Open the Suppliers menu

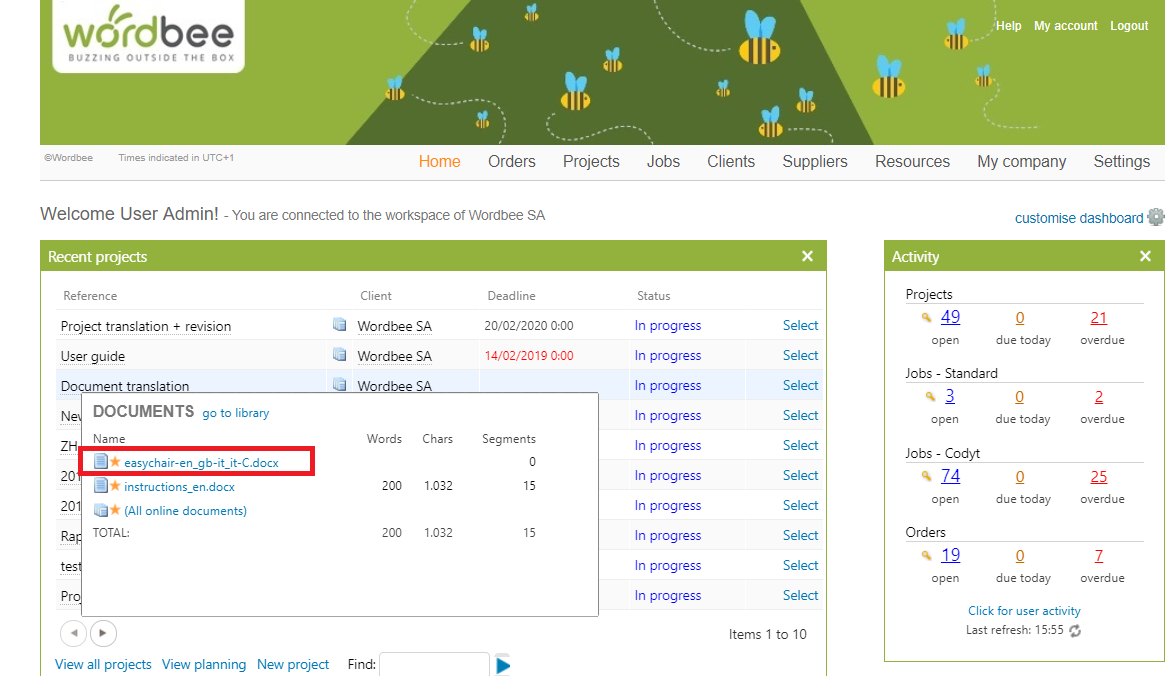point(814,161)
